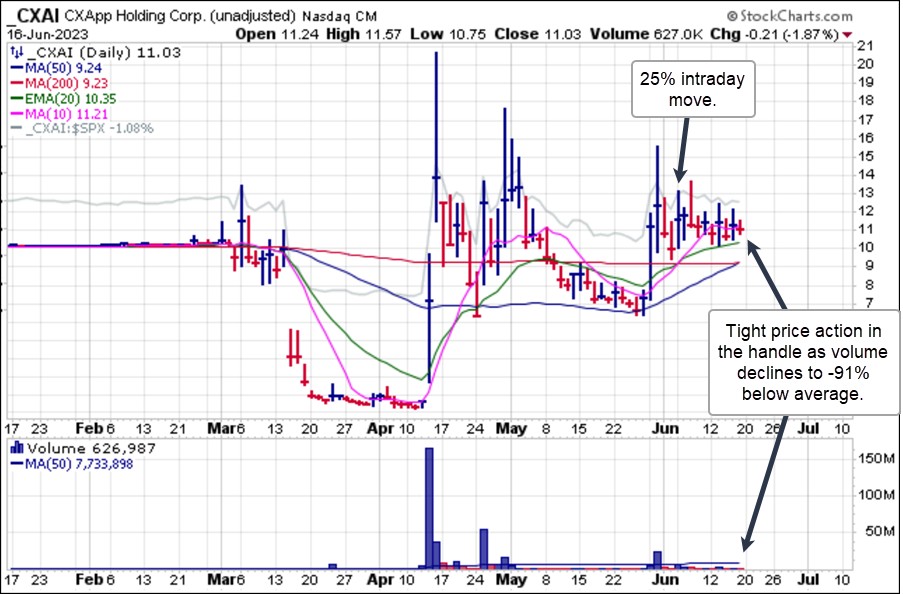
Task: Click the Nasdaq CM exchange label
Action: point(340,16)
